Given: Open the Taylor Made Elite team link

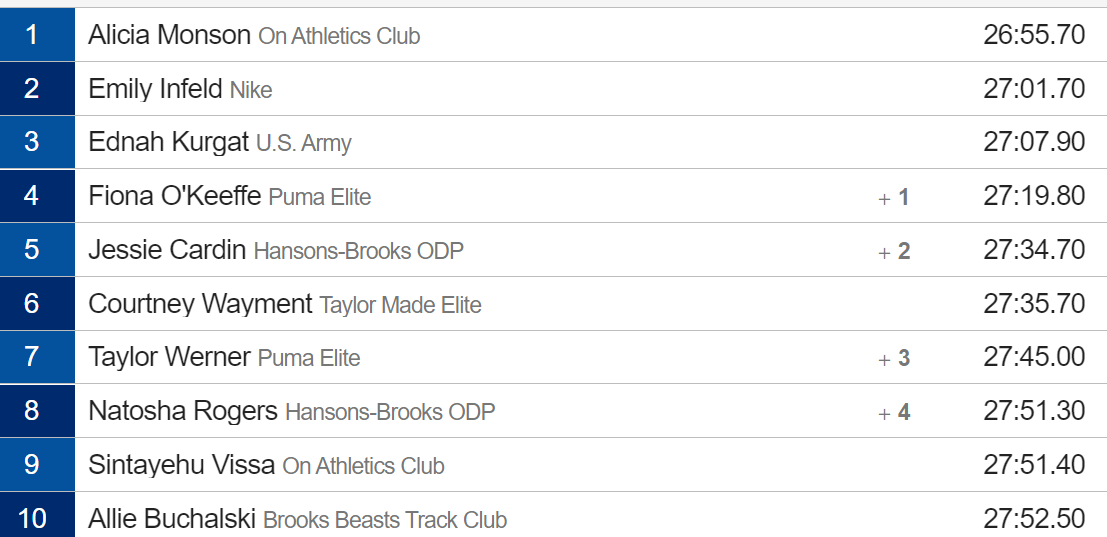Looking at the screenshot, I should click(400, 305).
